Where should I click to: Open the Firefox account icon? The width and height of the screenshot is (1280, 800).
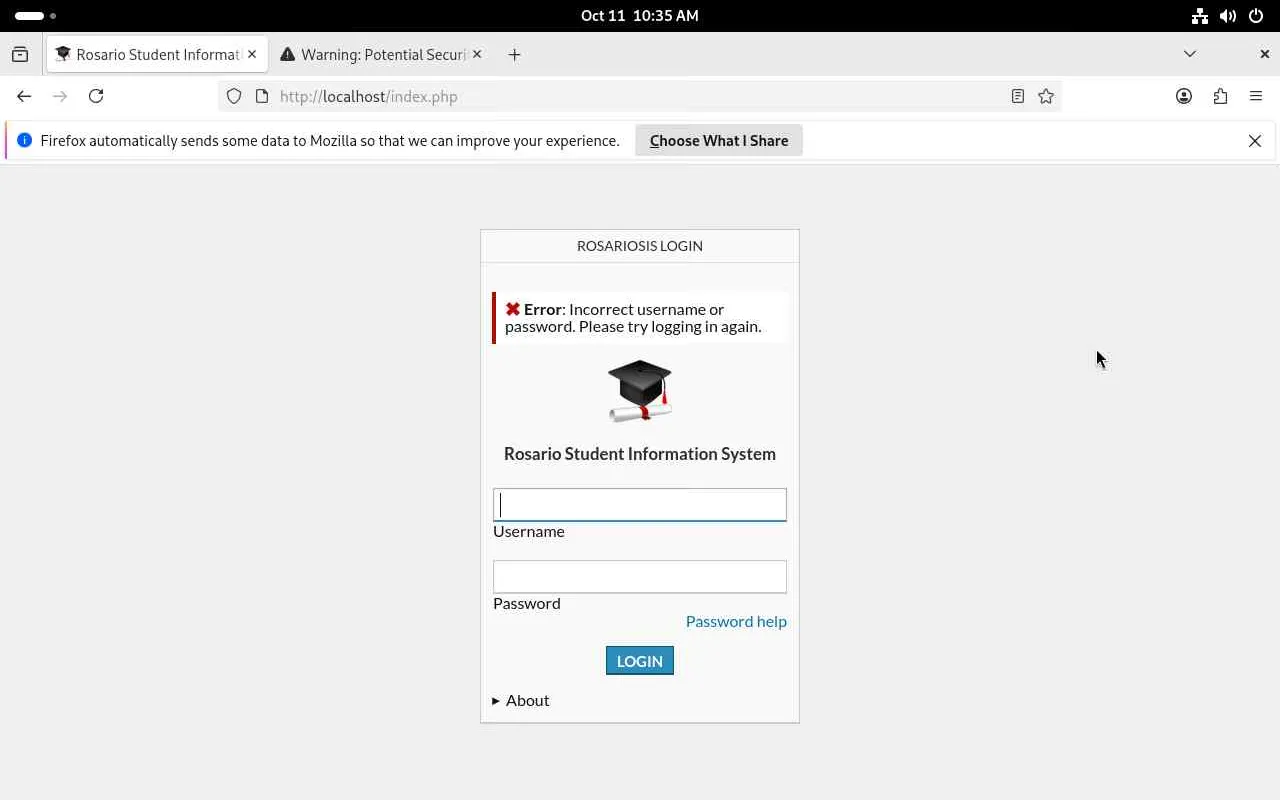coord(1184,96)
